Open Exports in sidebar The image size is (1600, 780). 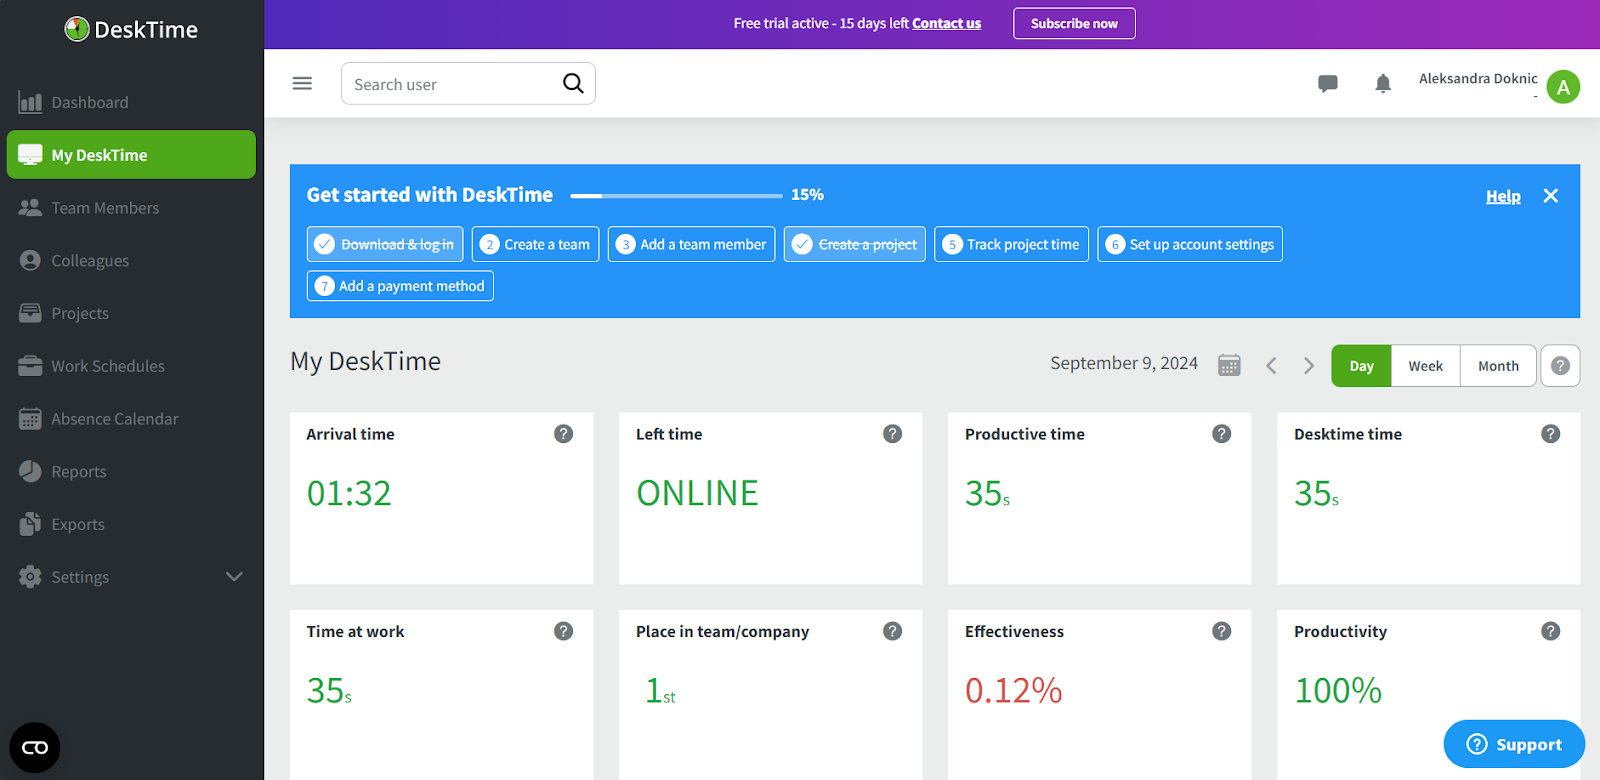tap(132, 524)
